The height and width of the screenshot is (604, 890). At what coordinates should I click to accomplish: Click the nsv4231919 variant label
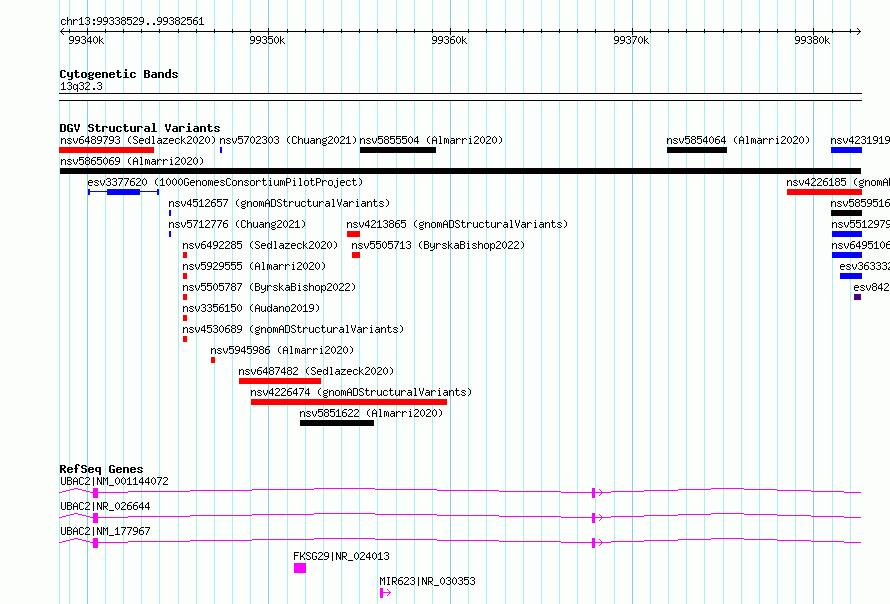tap(860, 140)
